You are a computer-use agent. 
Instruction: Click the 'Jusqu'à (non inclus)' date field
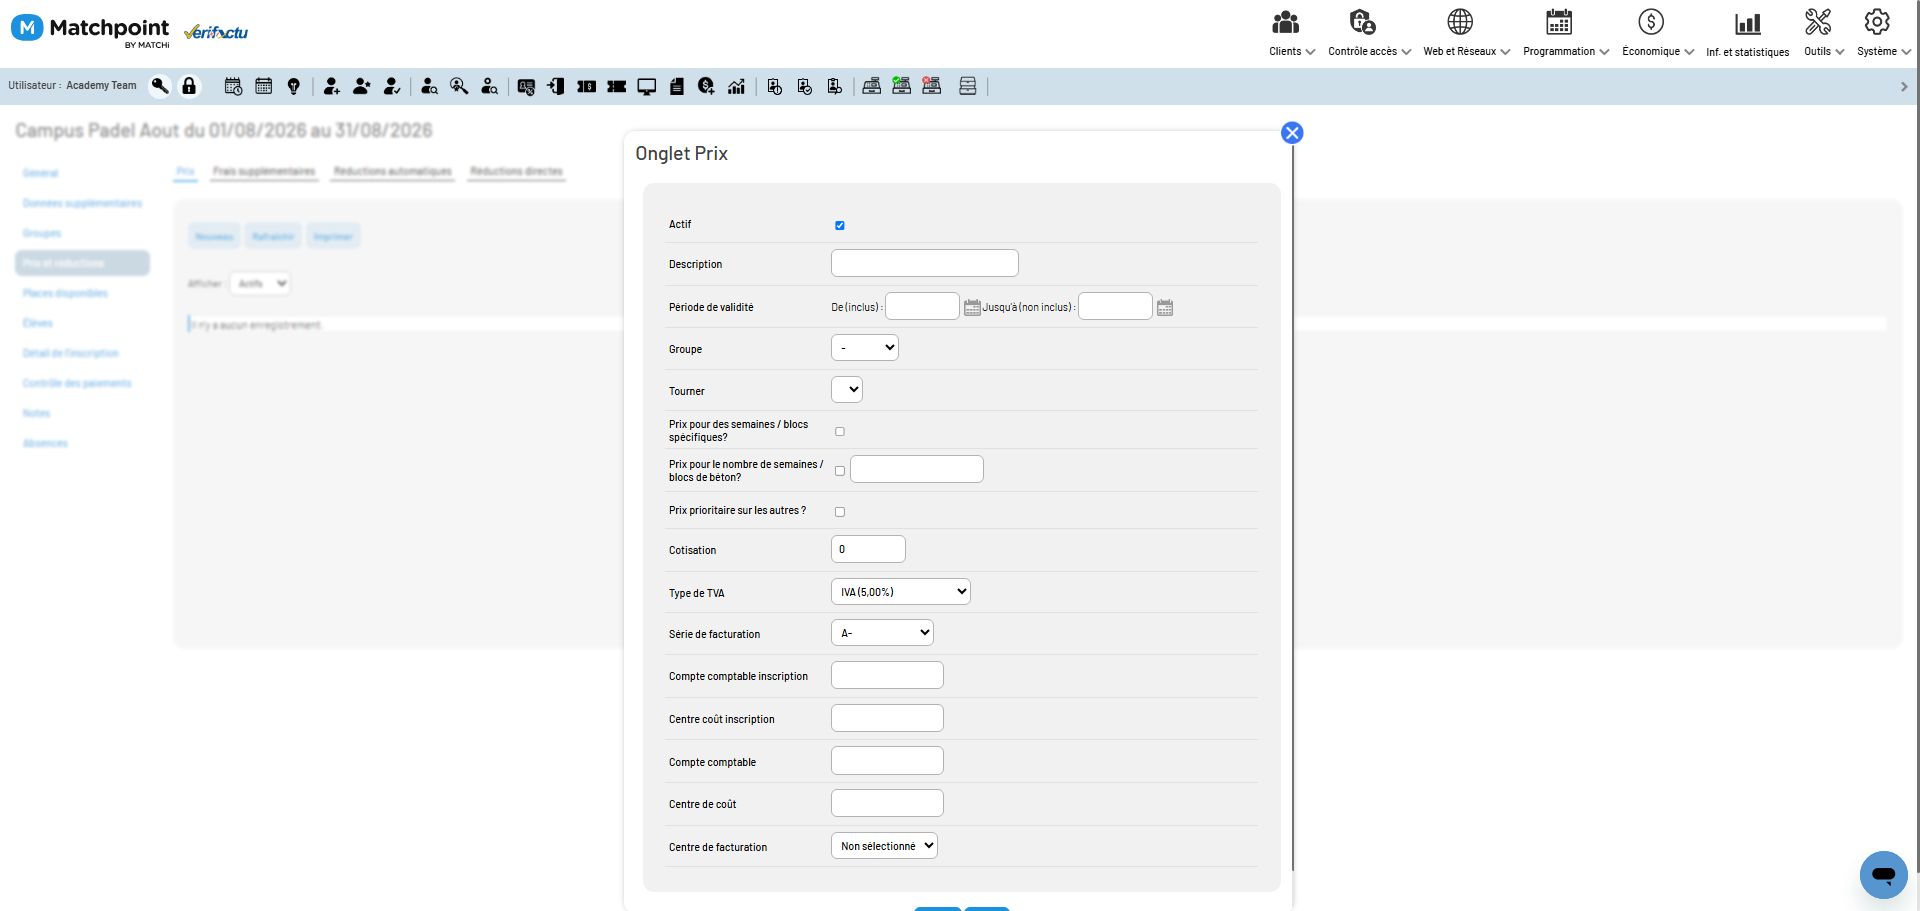(x=1115, y=306)
